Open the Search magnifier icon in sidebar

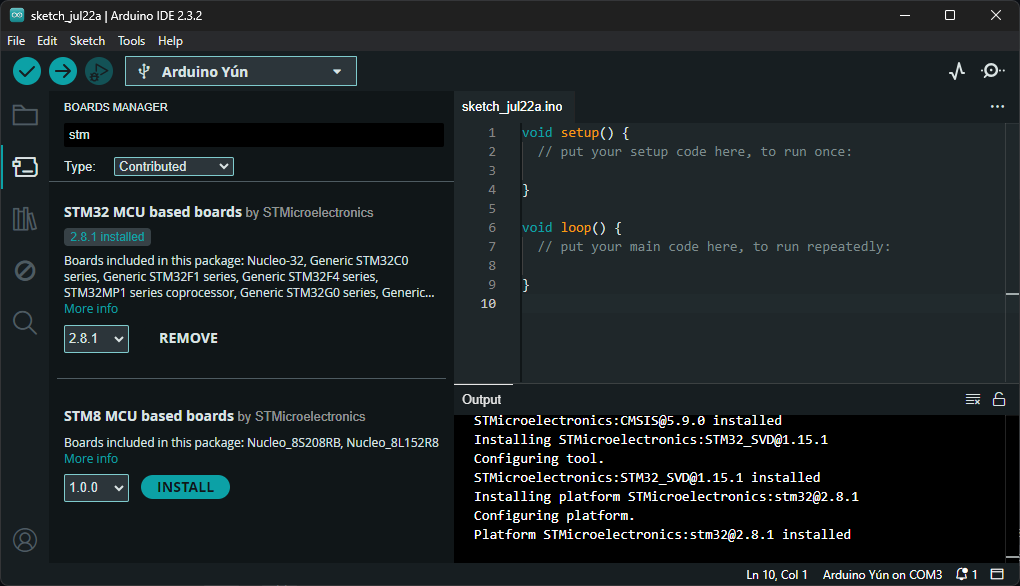coord(25,322)
